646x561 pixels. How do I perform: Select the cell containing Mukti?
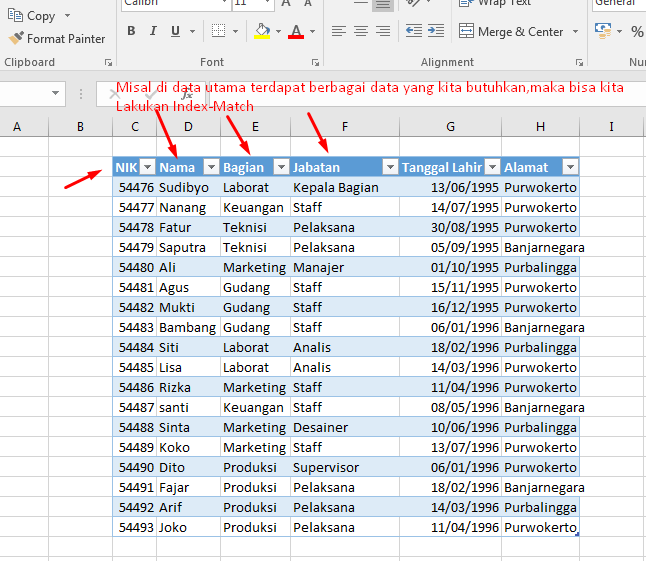[x=188, y=307]
